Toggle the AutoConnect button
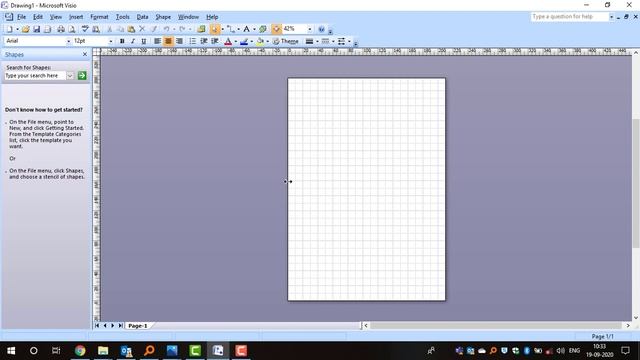 [276, 29]
